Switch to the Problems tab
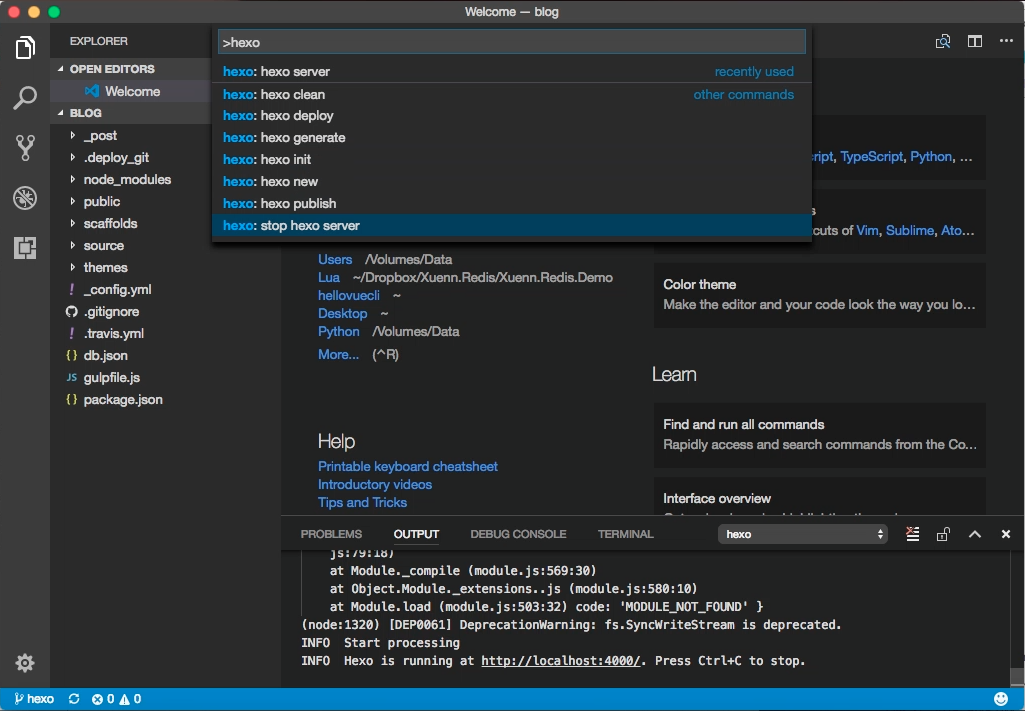 pyautogui.click(x=331, y=534)
